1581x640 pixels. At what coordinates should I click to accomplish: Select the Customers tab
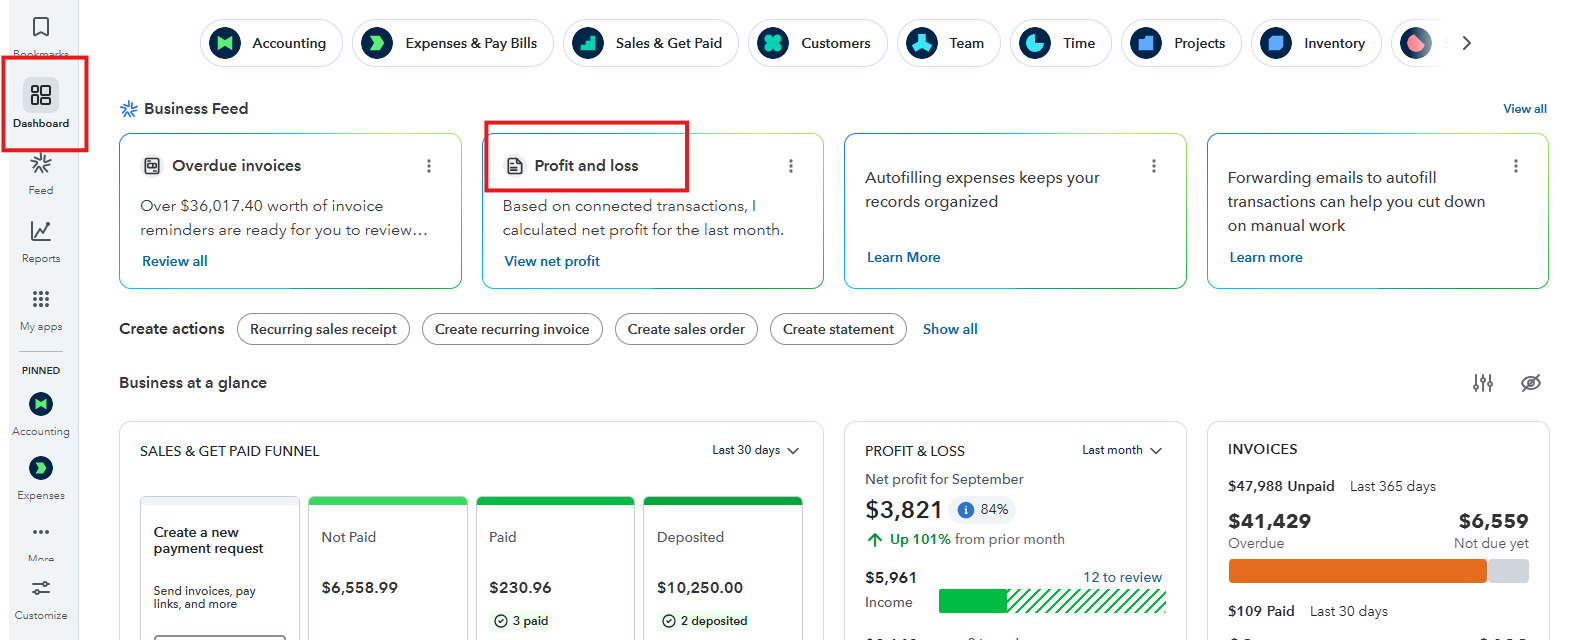coord(818,43)
